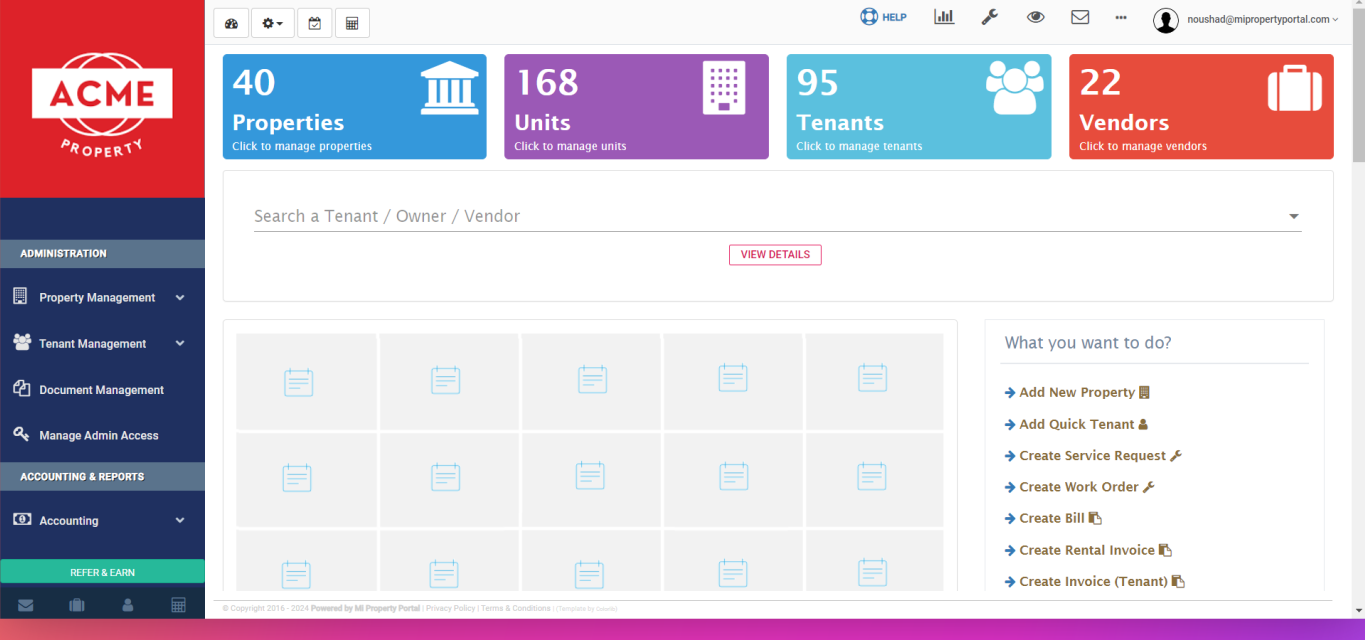Click the reports bar chart icon
The height and width of the screenshot is (640, 1365).
pos(943,16)
